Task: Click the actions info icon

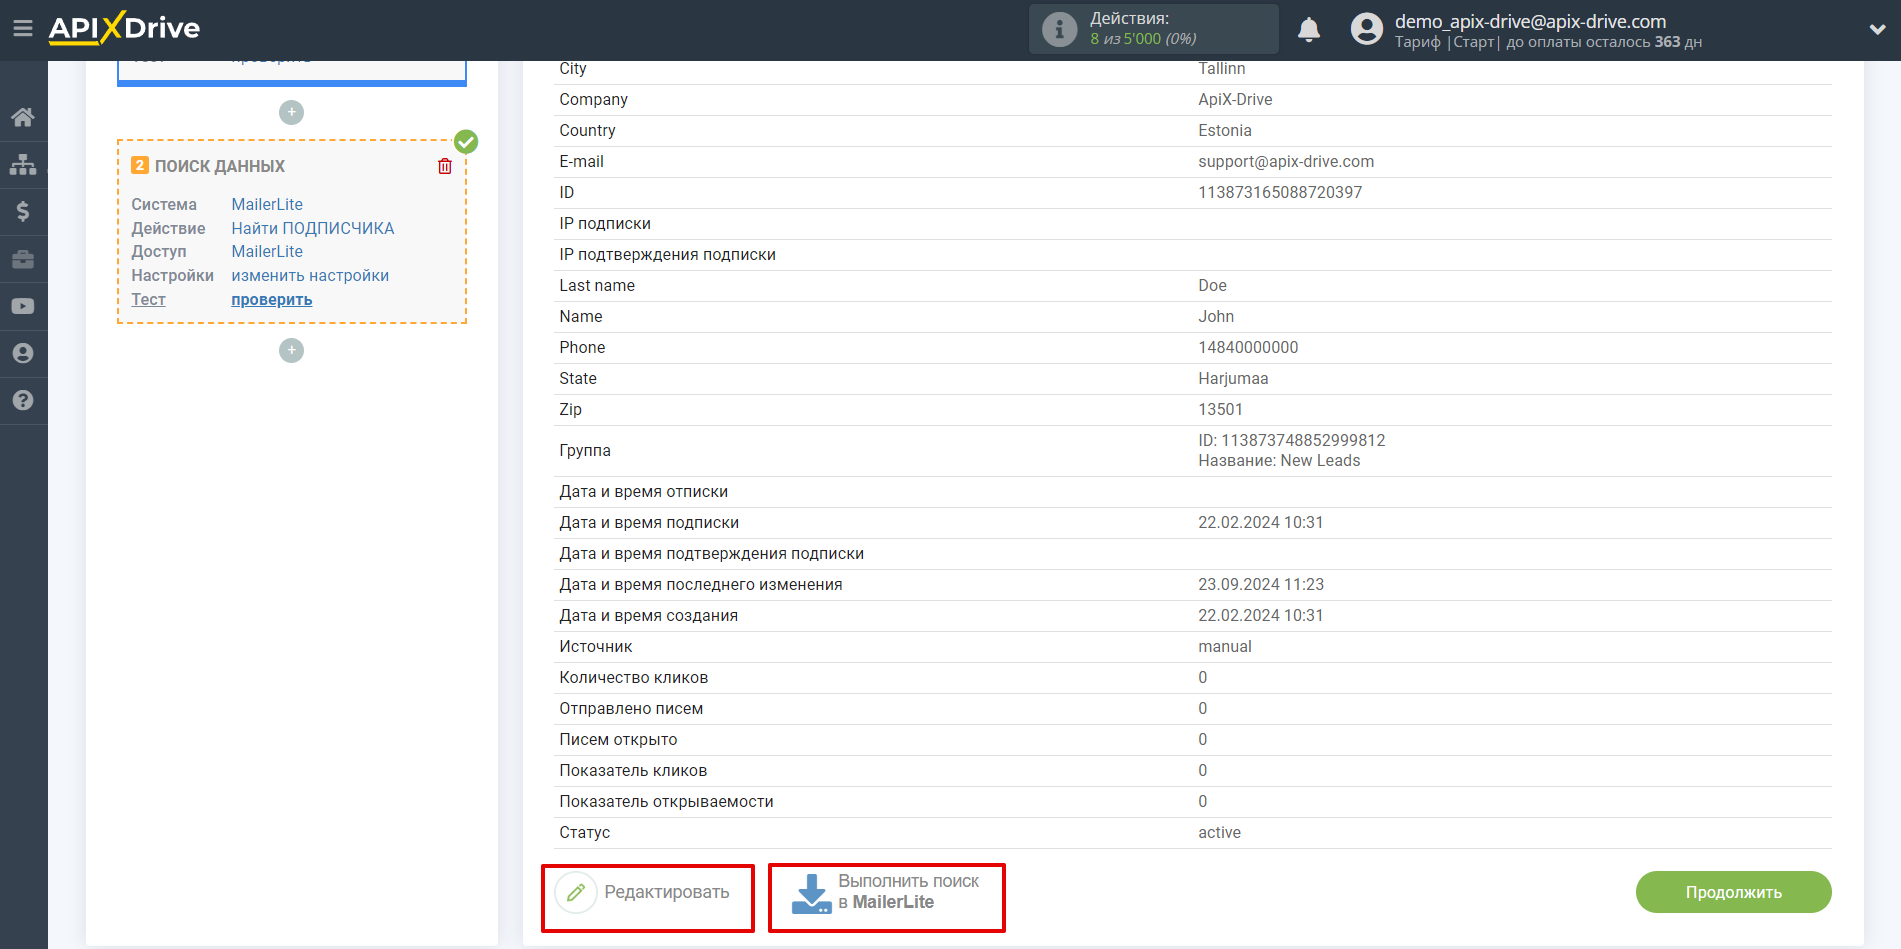Action: click(1059, 29)
